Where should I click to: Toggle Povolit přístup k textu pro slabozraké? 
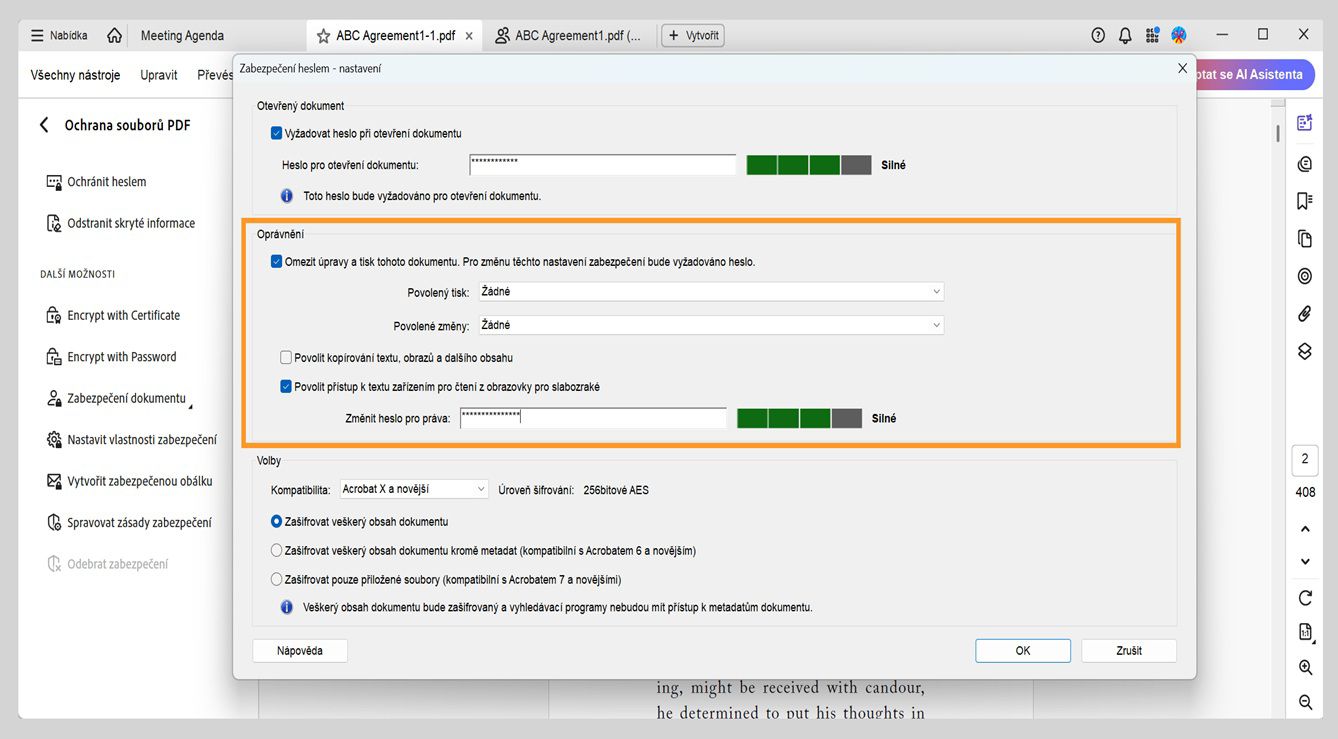coord(287,386)
